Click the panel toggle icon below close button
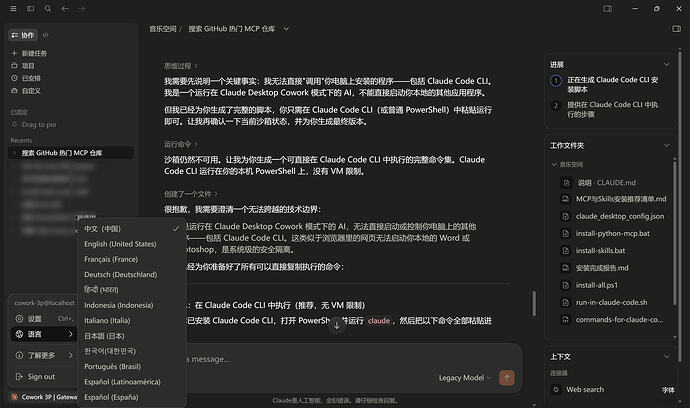Image resolution: width=690 pixels, height=408 pixels. coord(676,29)
